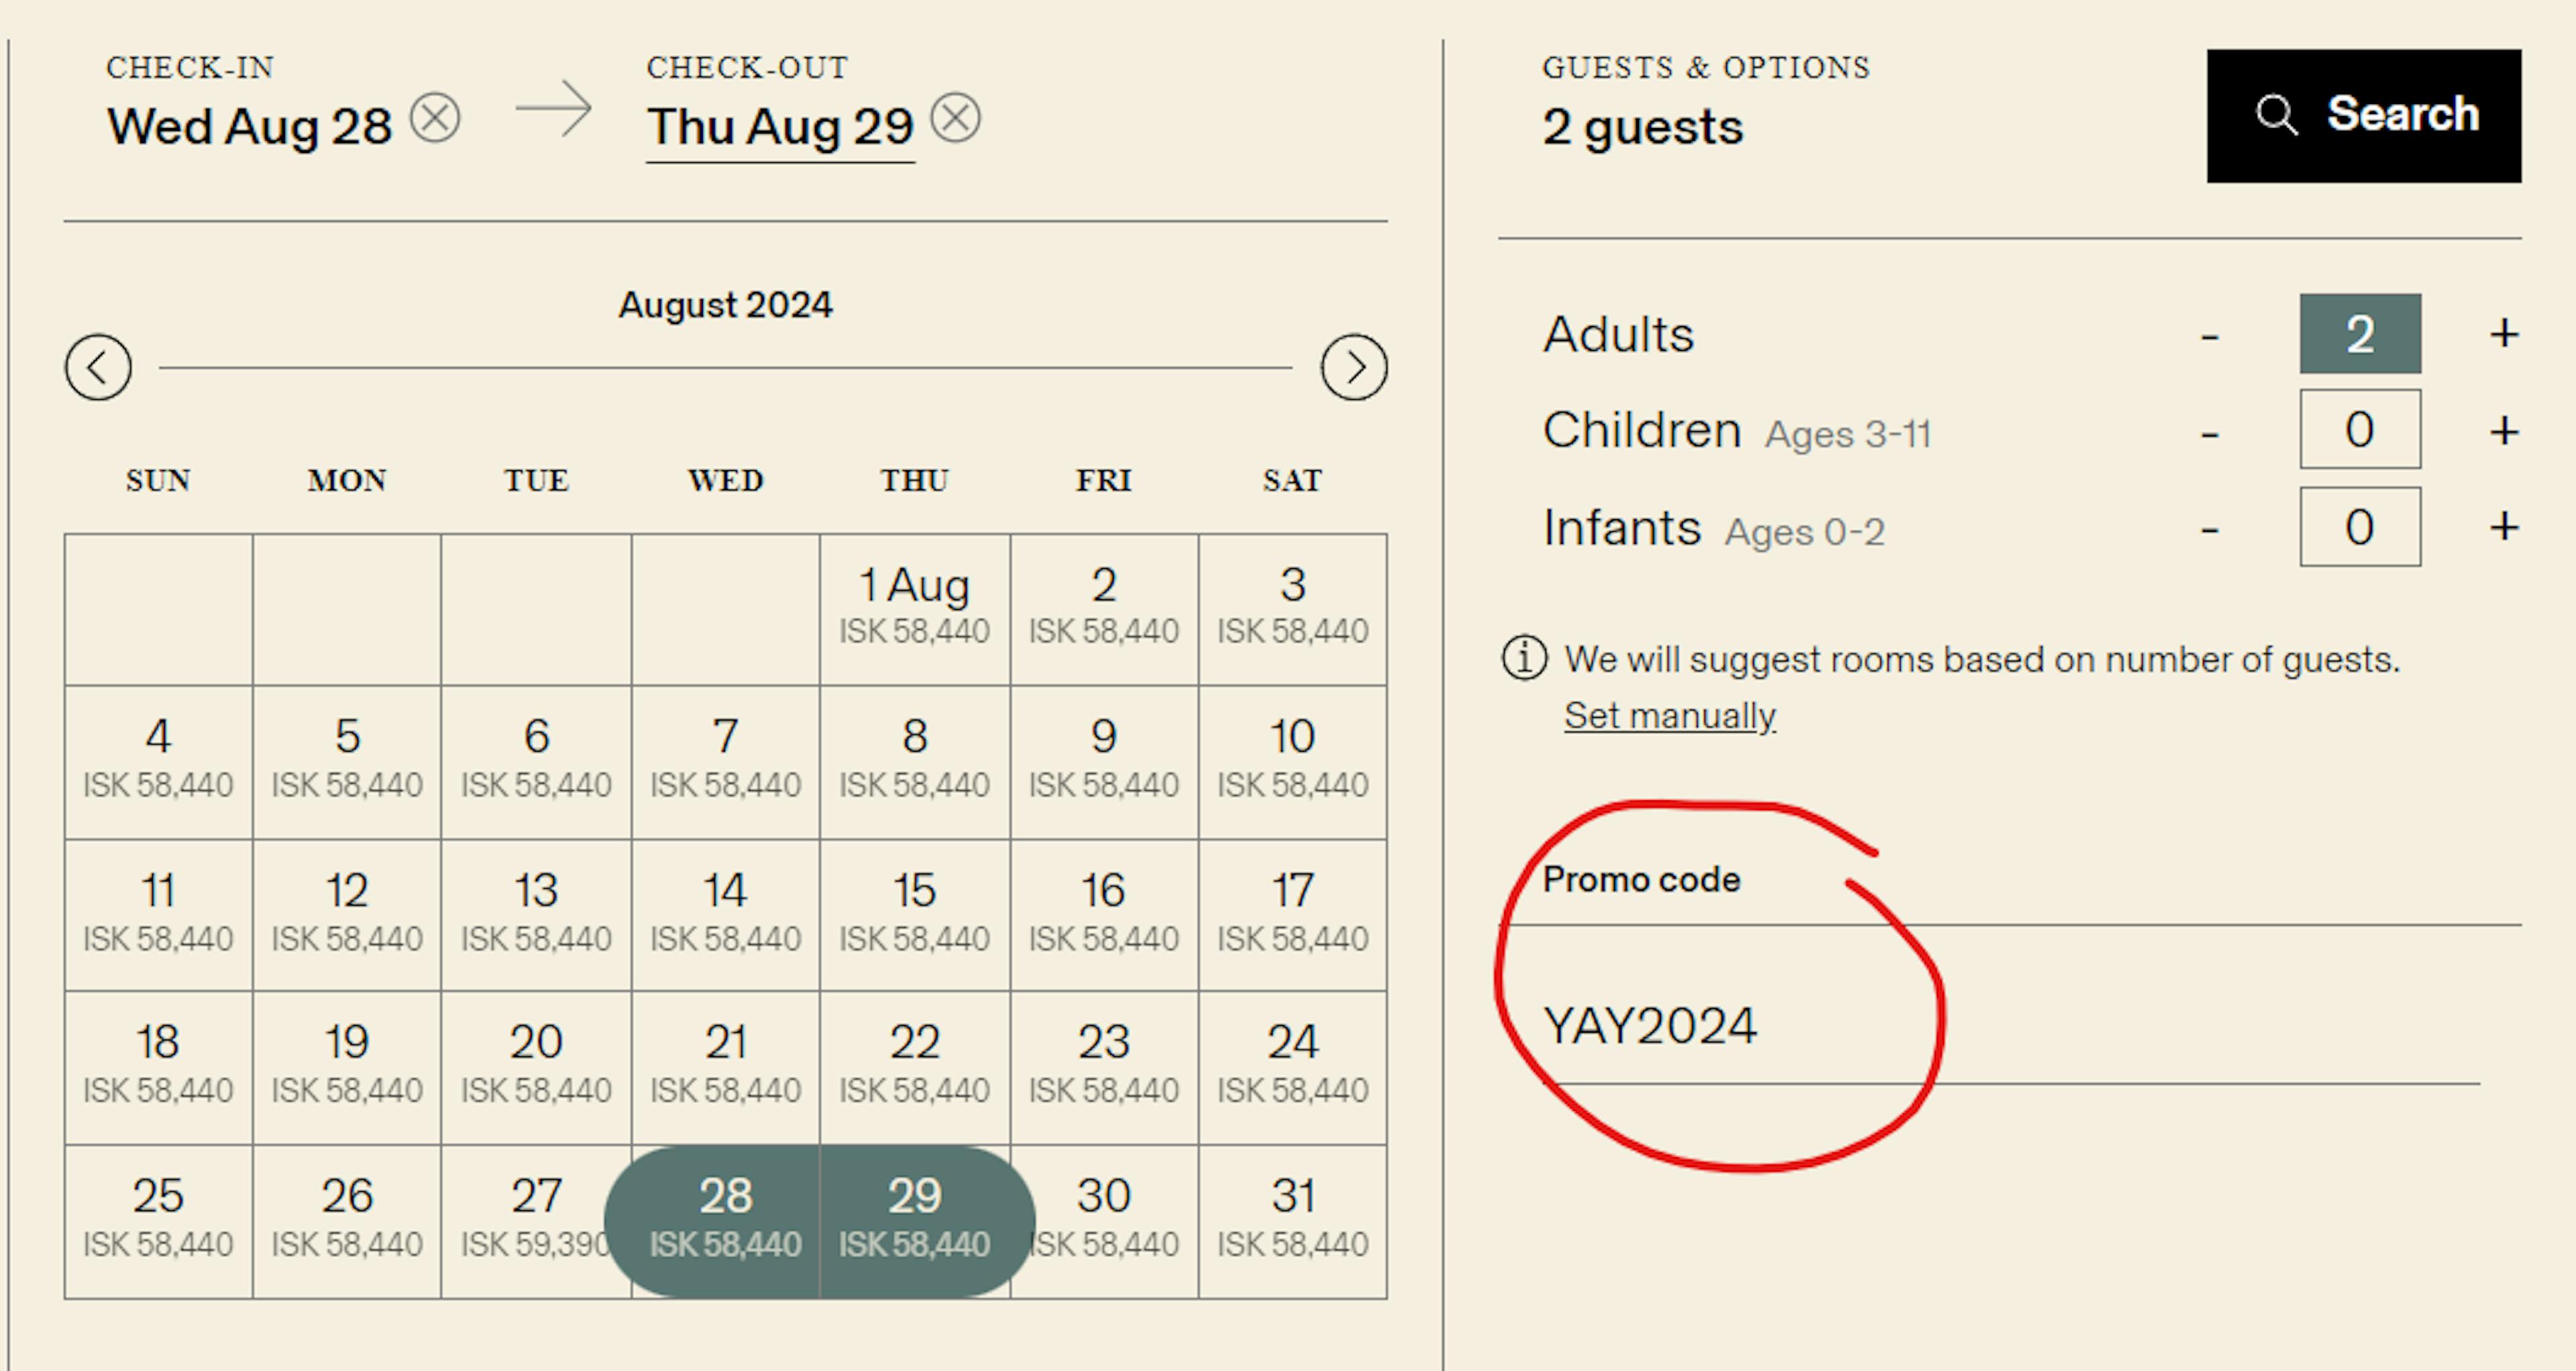Clear the check-in date Wed Aug 28
The width and height of the screenshot is (2576, 1371).
coord(436,119)
